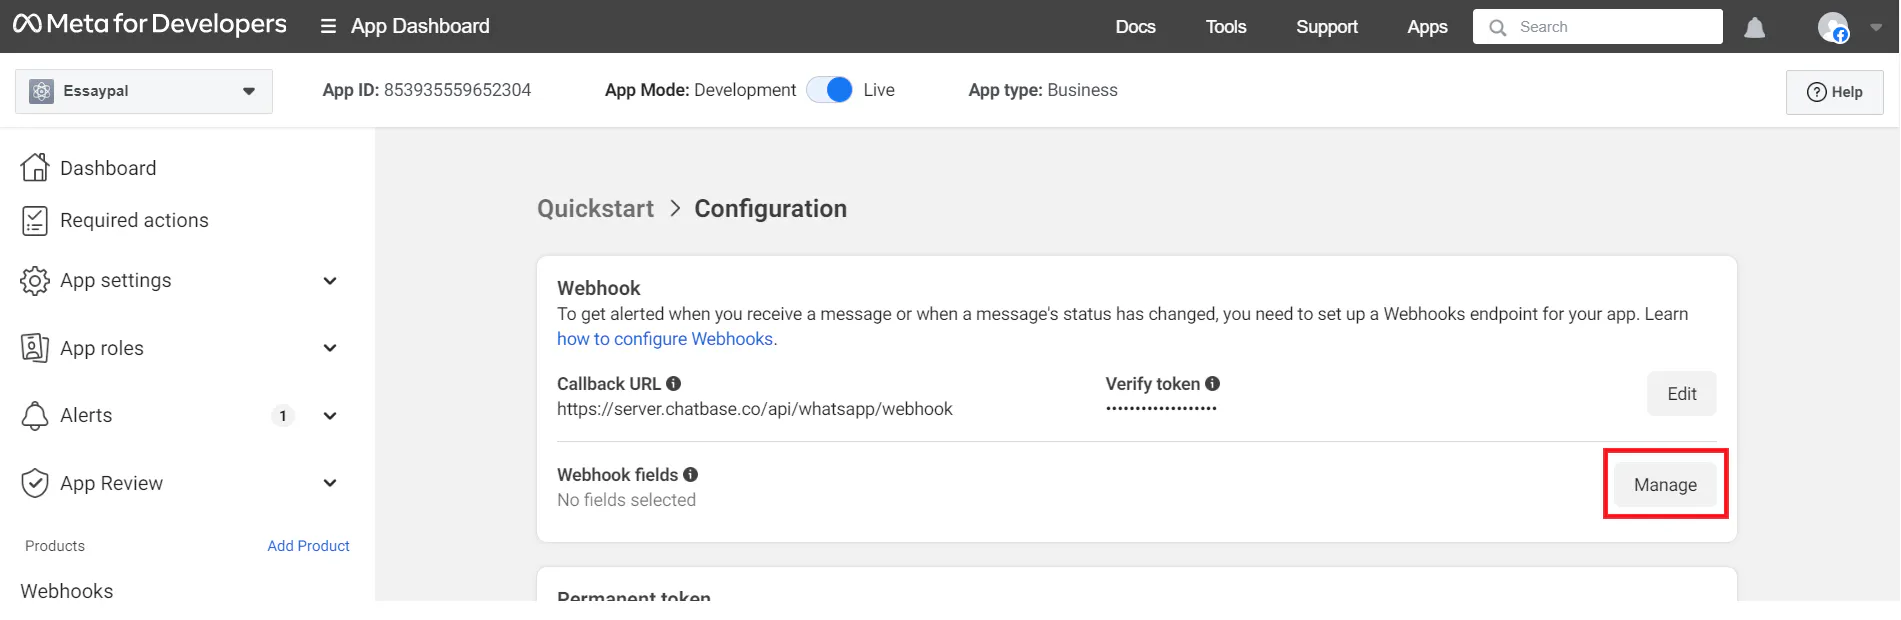This screenshot has width=1901, height=620.
Task: Click the Help question mark icon
Action: pos(1816,92)
